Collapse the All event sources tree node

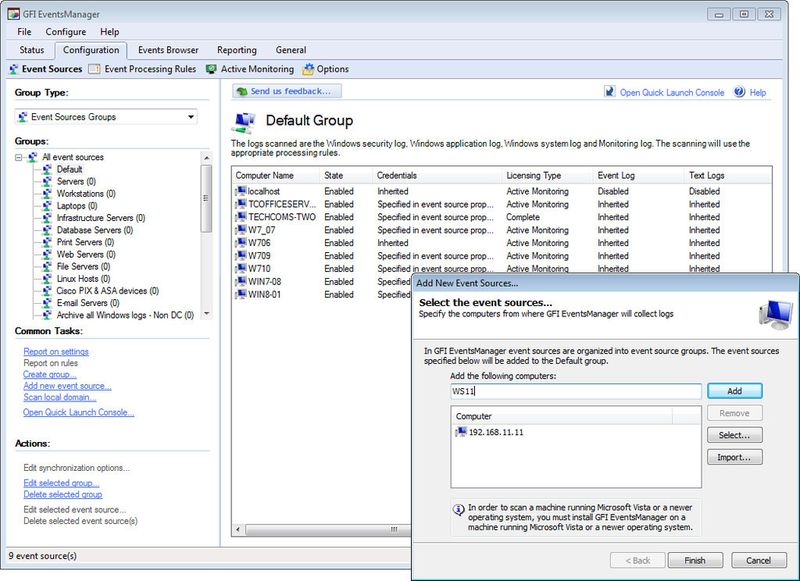[19, 158]
